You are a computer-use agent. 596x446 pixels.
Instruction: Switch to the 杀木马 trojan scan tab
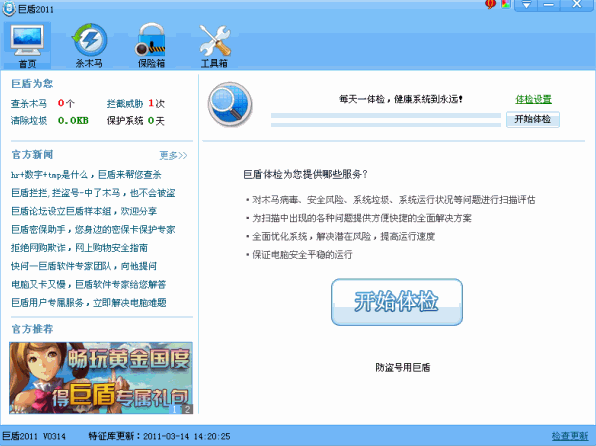pyautogui.click(x=89, y=45)
